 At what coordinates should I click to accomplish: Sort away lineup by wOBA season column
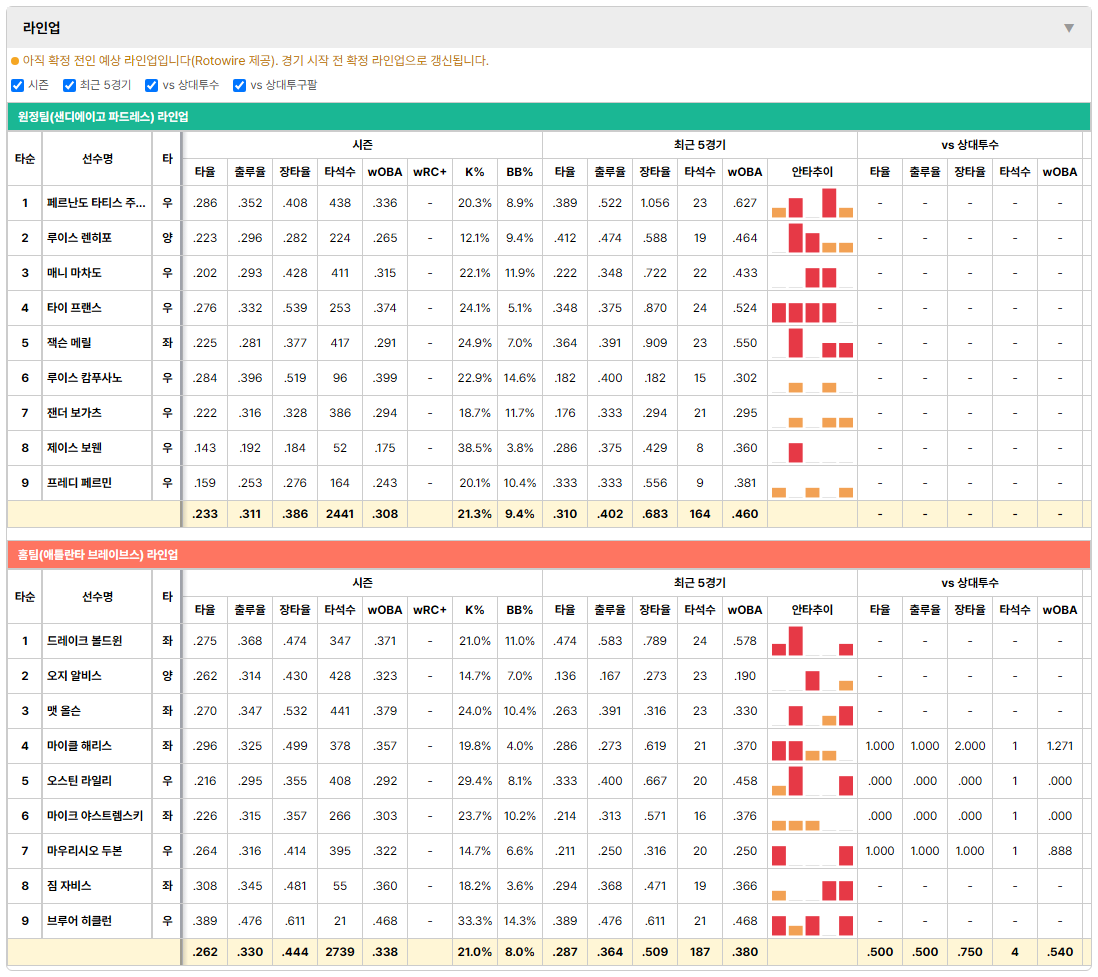(x=385, y=172)
